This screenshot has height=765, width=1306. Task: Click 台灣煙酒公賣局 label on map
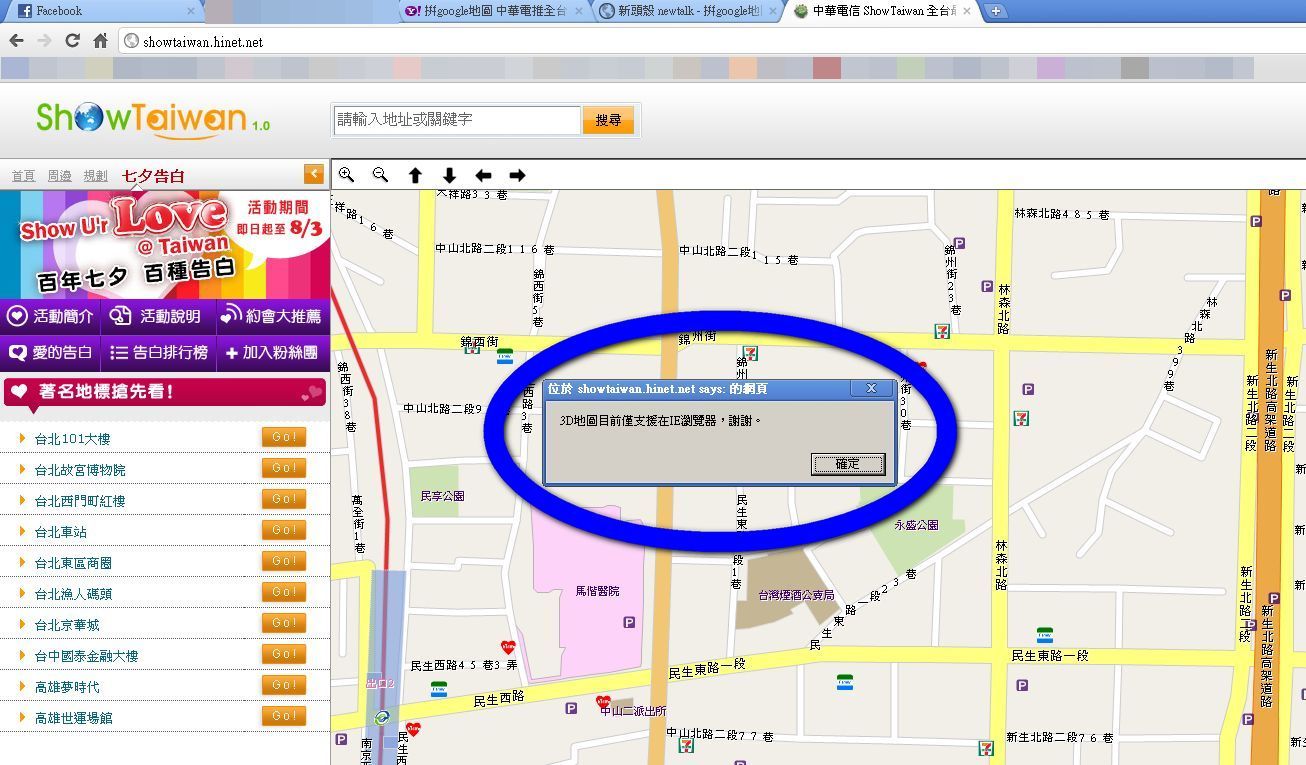click(796, 595)
